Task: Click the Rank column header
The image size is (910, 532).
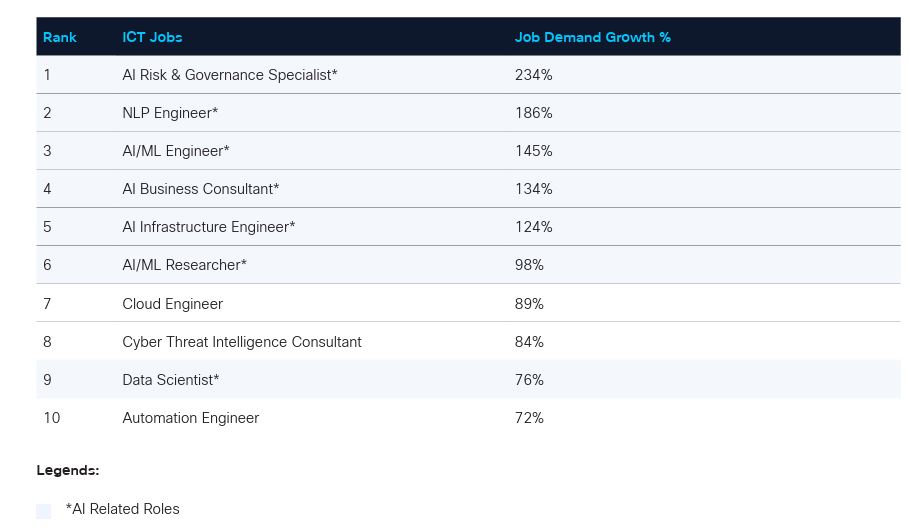Action: [60, 37]
